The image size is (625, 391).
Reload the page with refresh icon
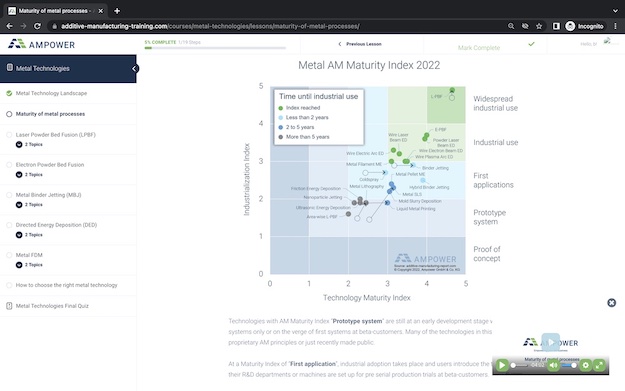click(37, 26)
